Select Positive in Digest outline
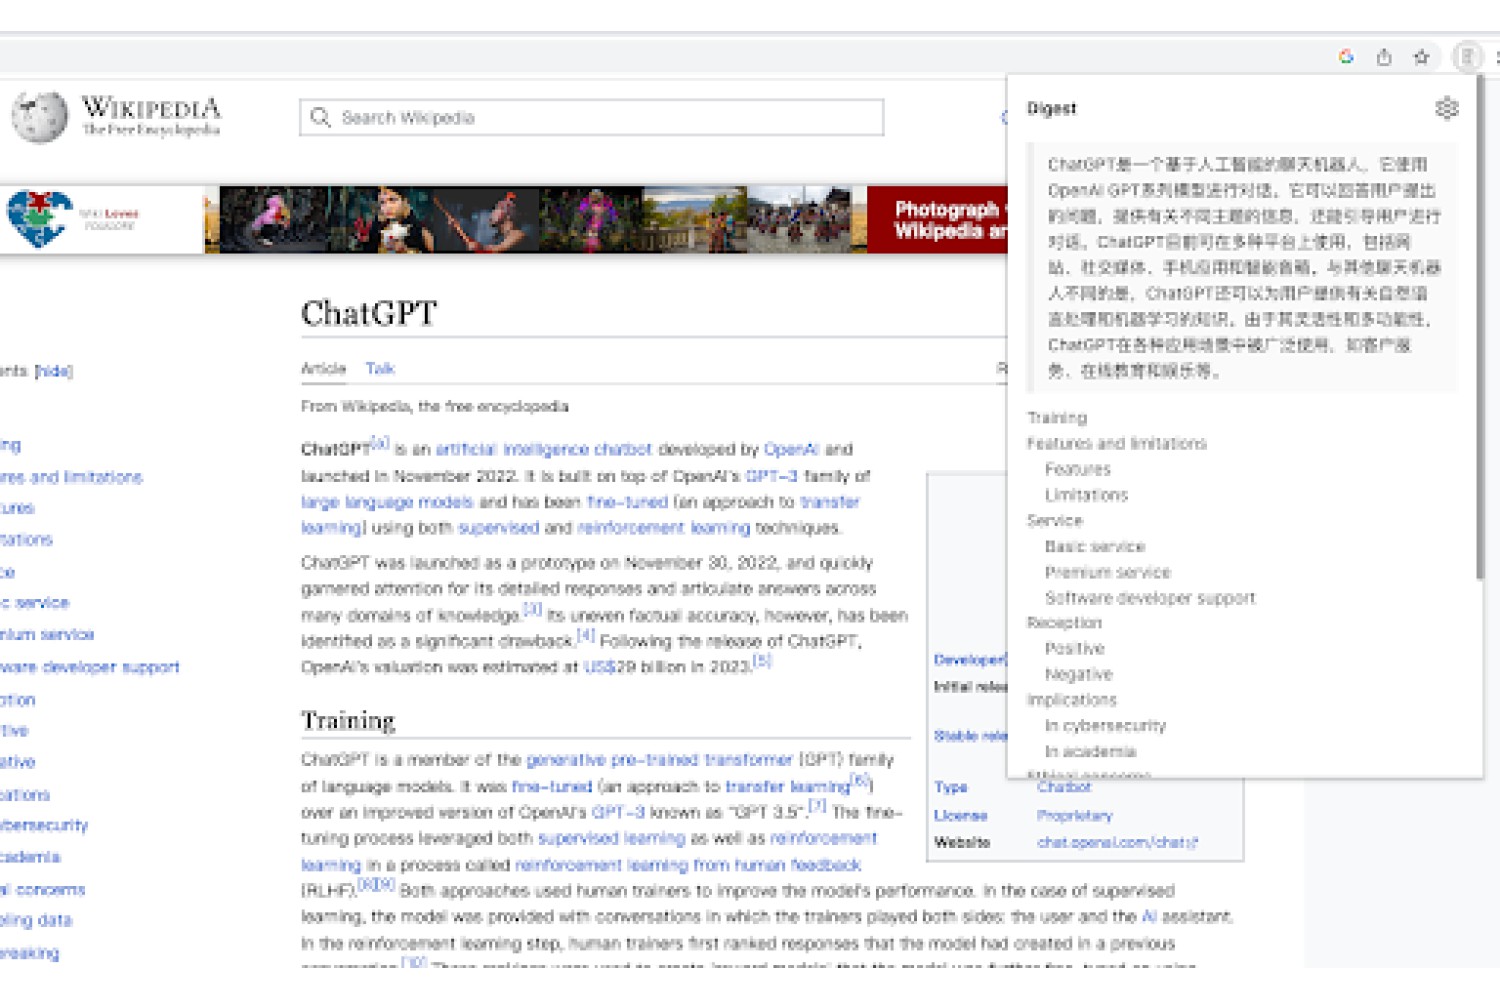This screenshot has width=1500, height=1000. click(1075, 648)
